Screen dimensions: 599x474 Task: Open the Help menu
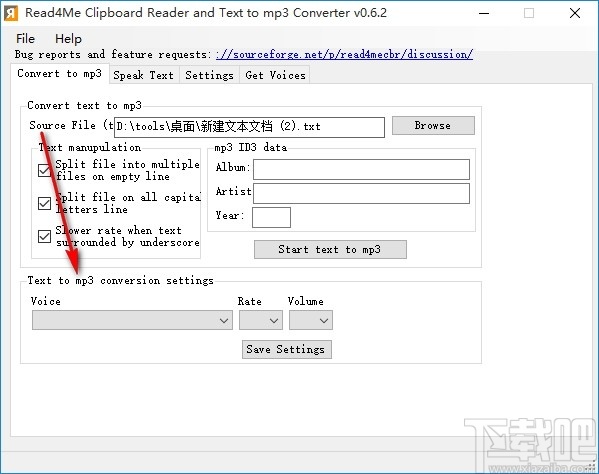tap(68, 39)
